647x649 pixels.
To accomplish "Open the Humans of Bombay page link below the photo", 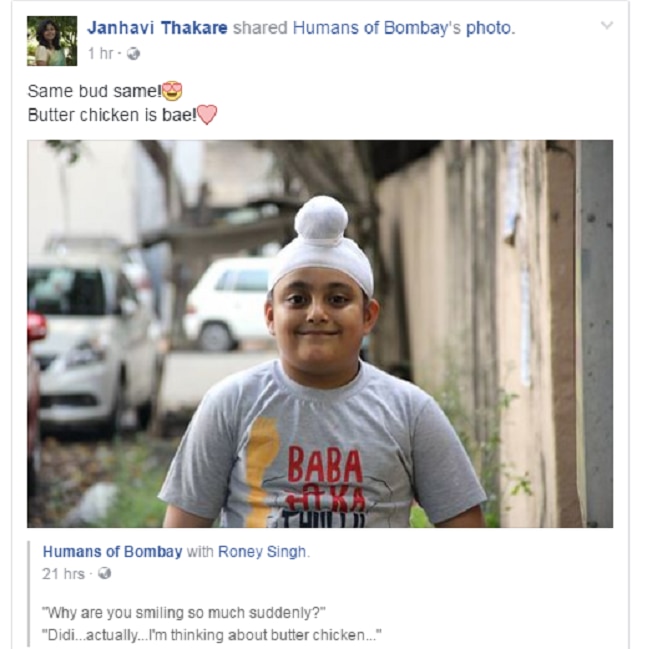I will point(112,552).
